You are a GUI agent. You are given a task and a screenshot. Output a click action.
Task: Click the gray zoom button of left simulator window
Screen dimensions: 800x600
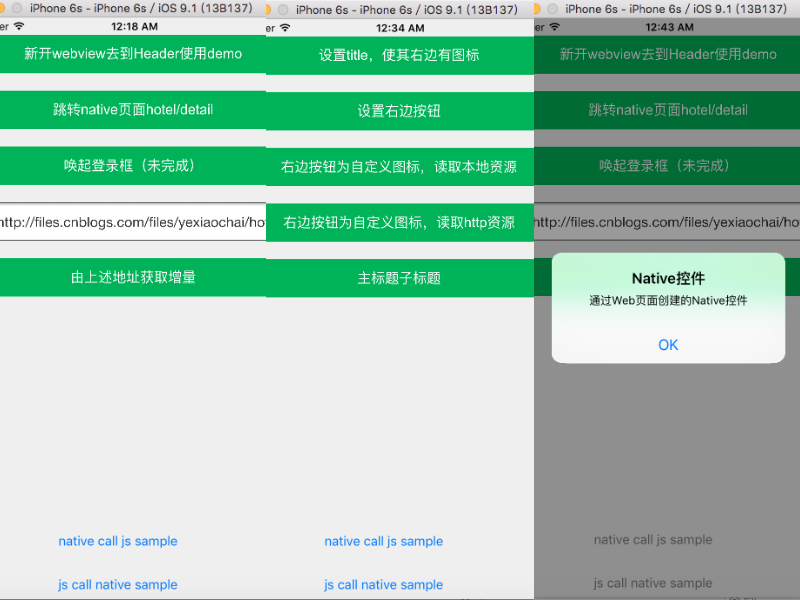pyautogui.click(x=17, y=8)
